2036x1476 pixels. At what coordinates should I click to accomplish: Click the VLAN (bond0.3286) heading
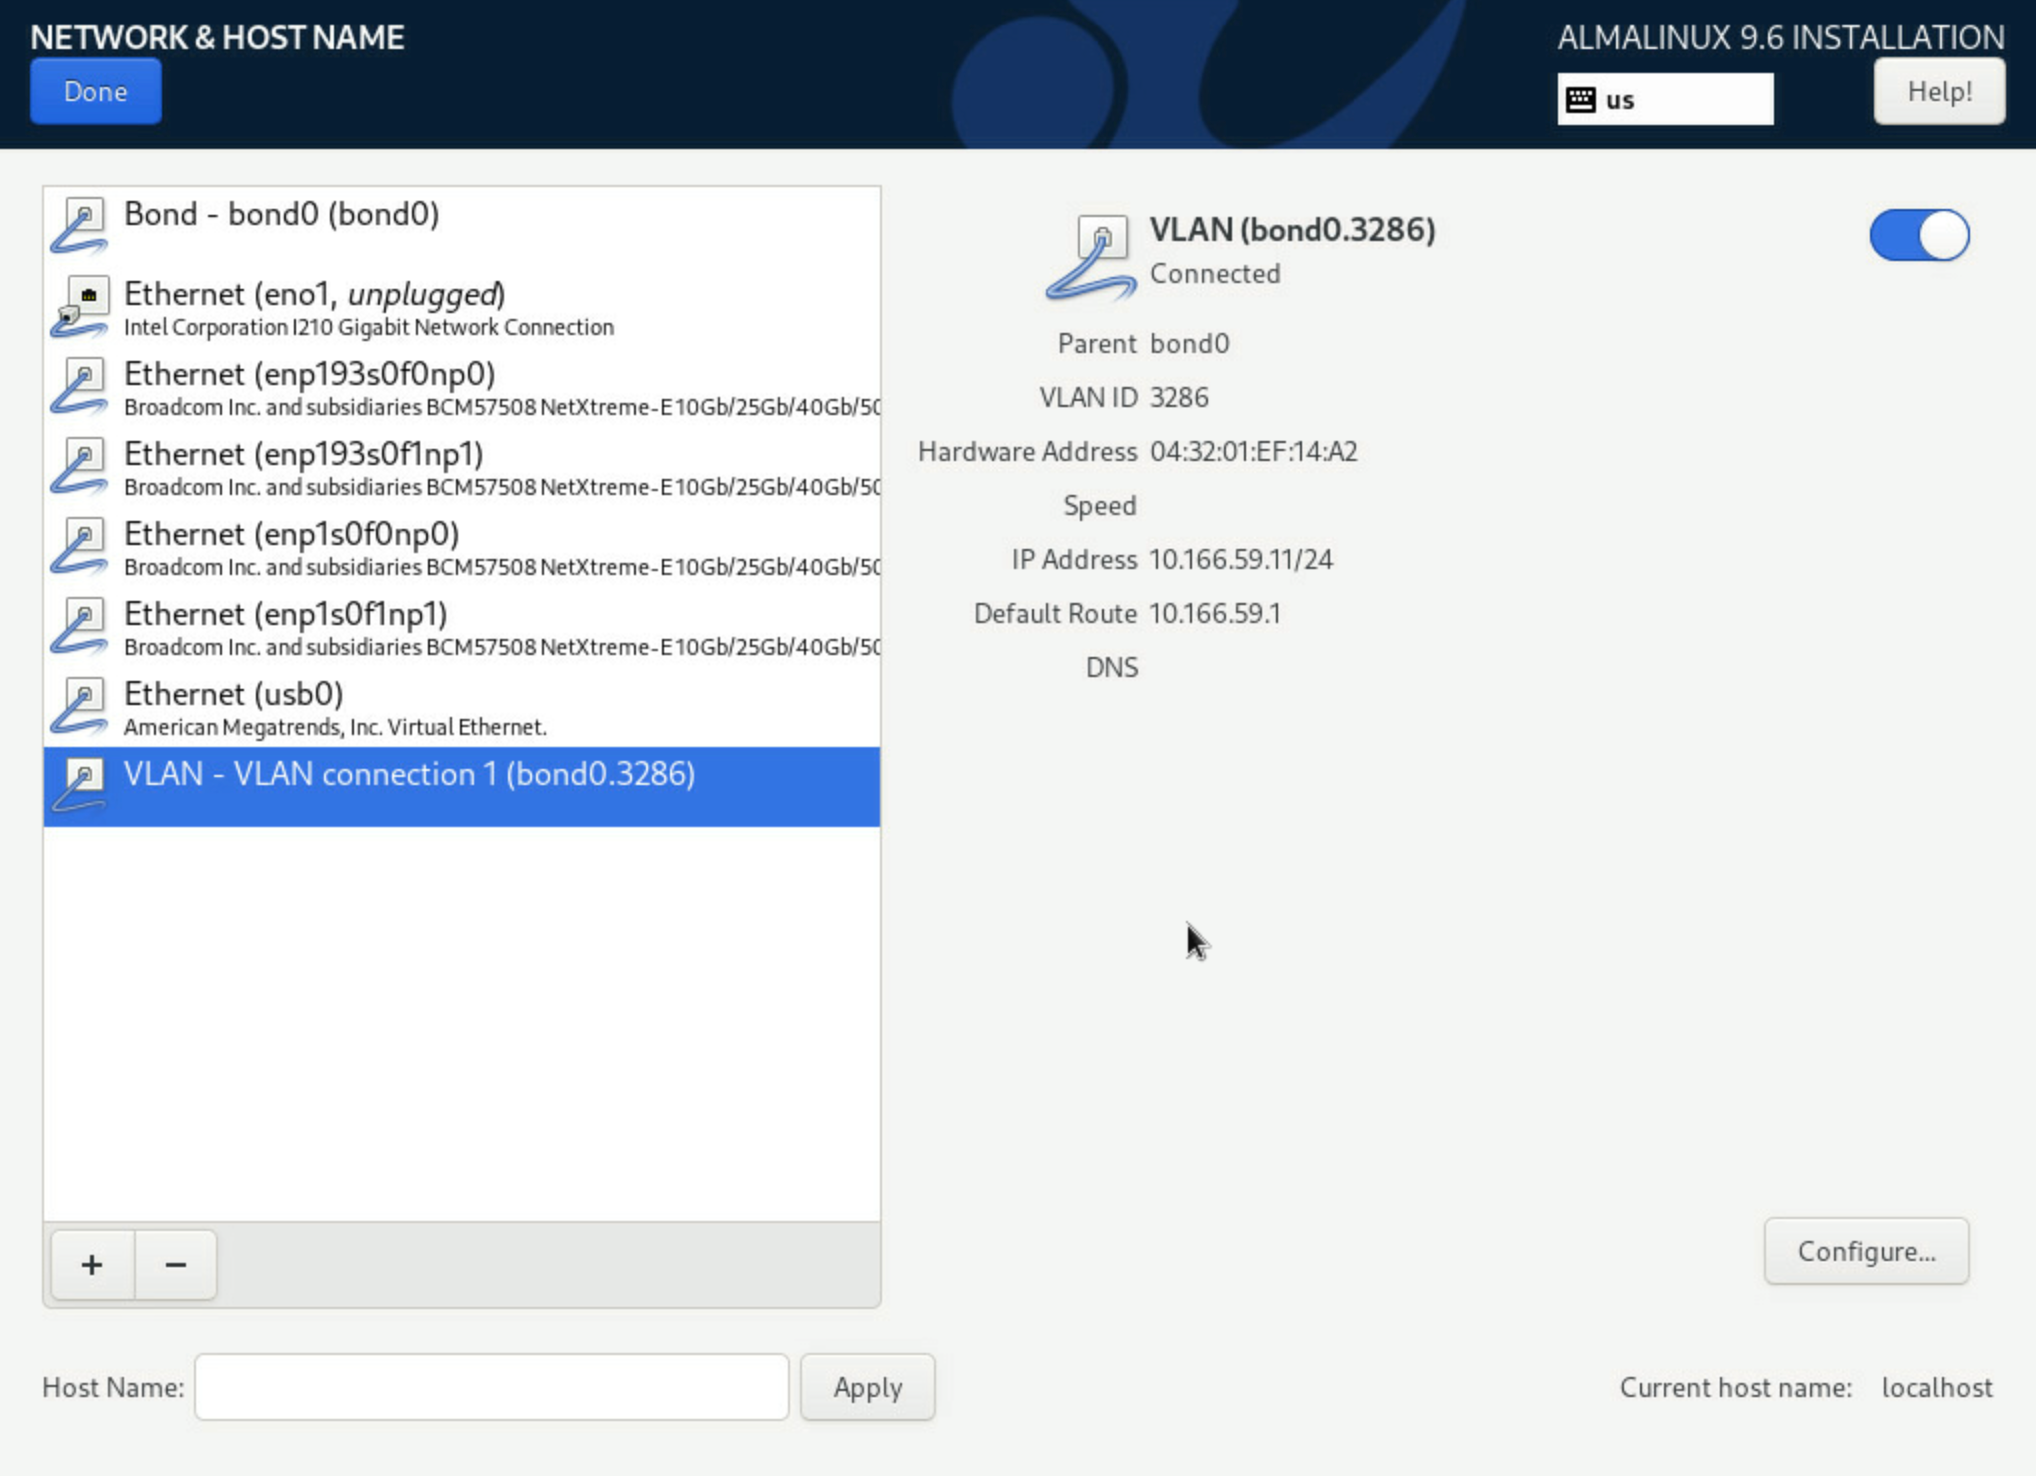tap(1292, 229)
